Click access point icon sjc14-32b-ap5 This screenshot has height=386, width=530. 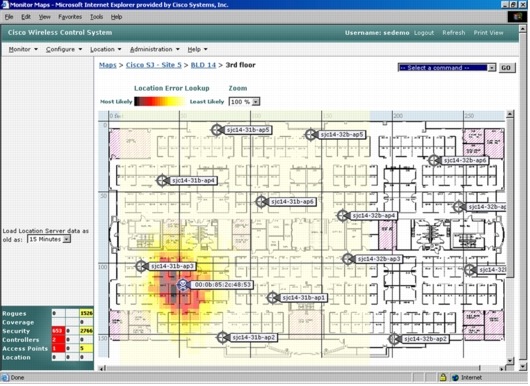tap(310, 135)
